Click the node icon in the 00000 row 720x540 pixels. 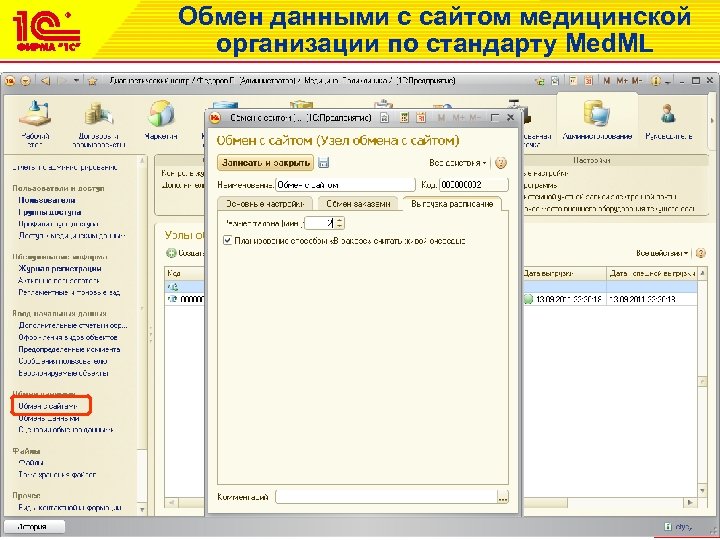pyautogui.click(x=173, y=299)
